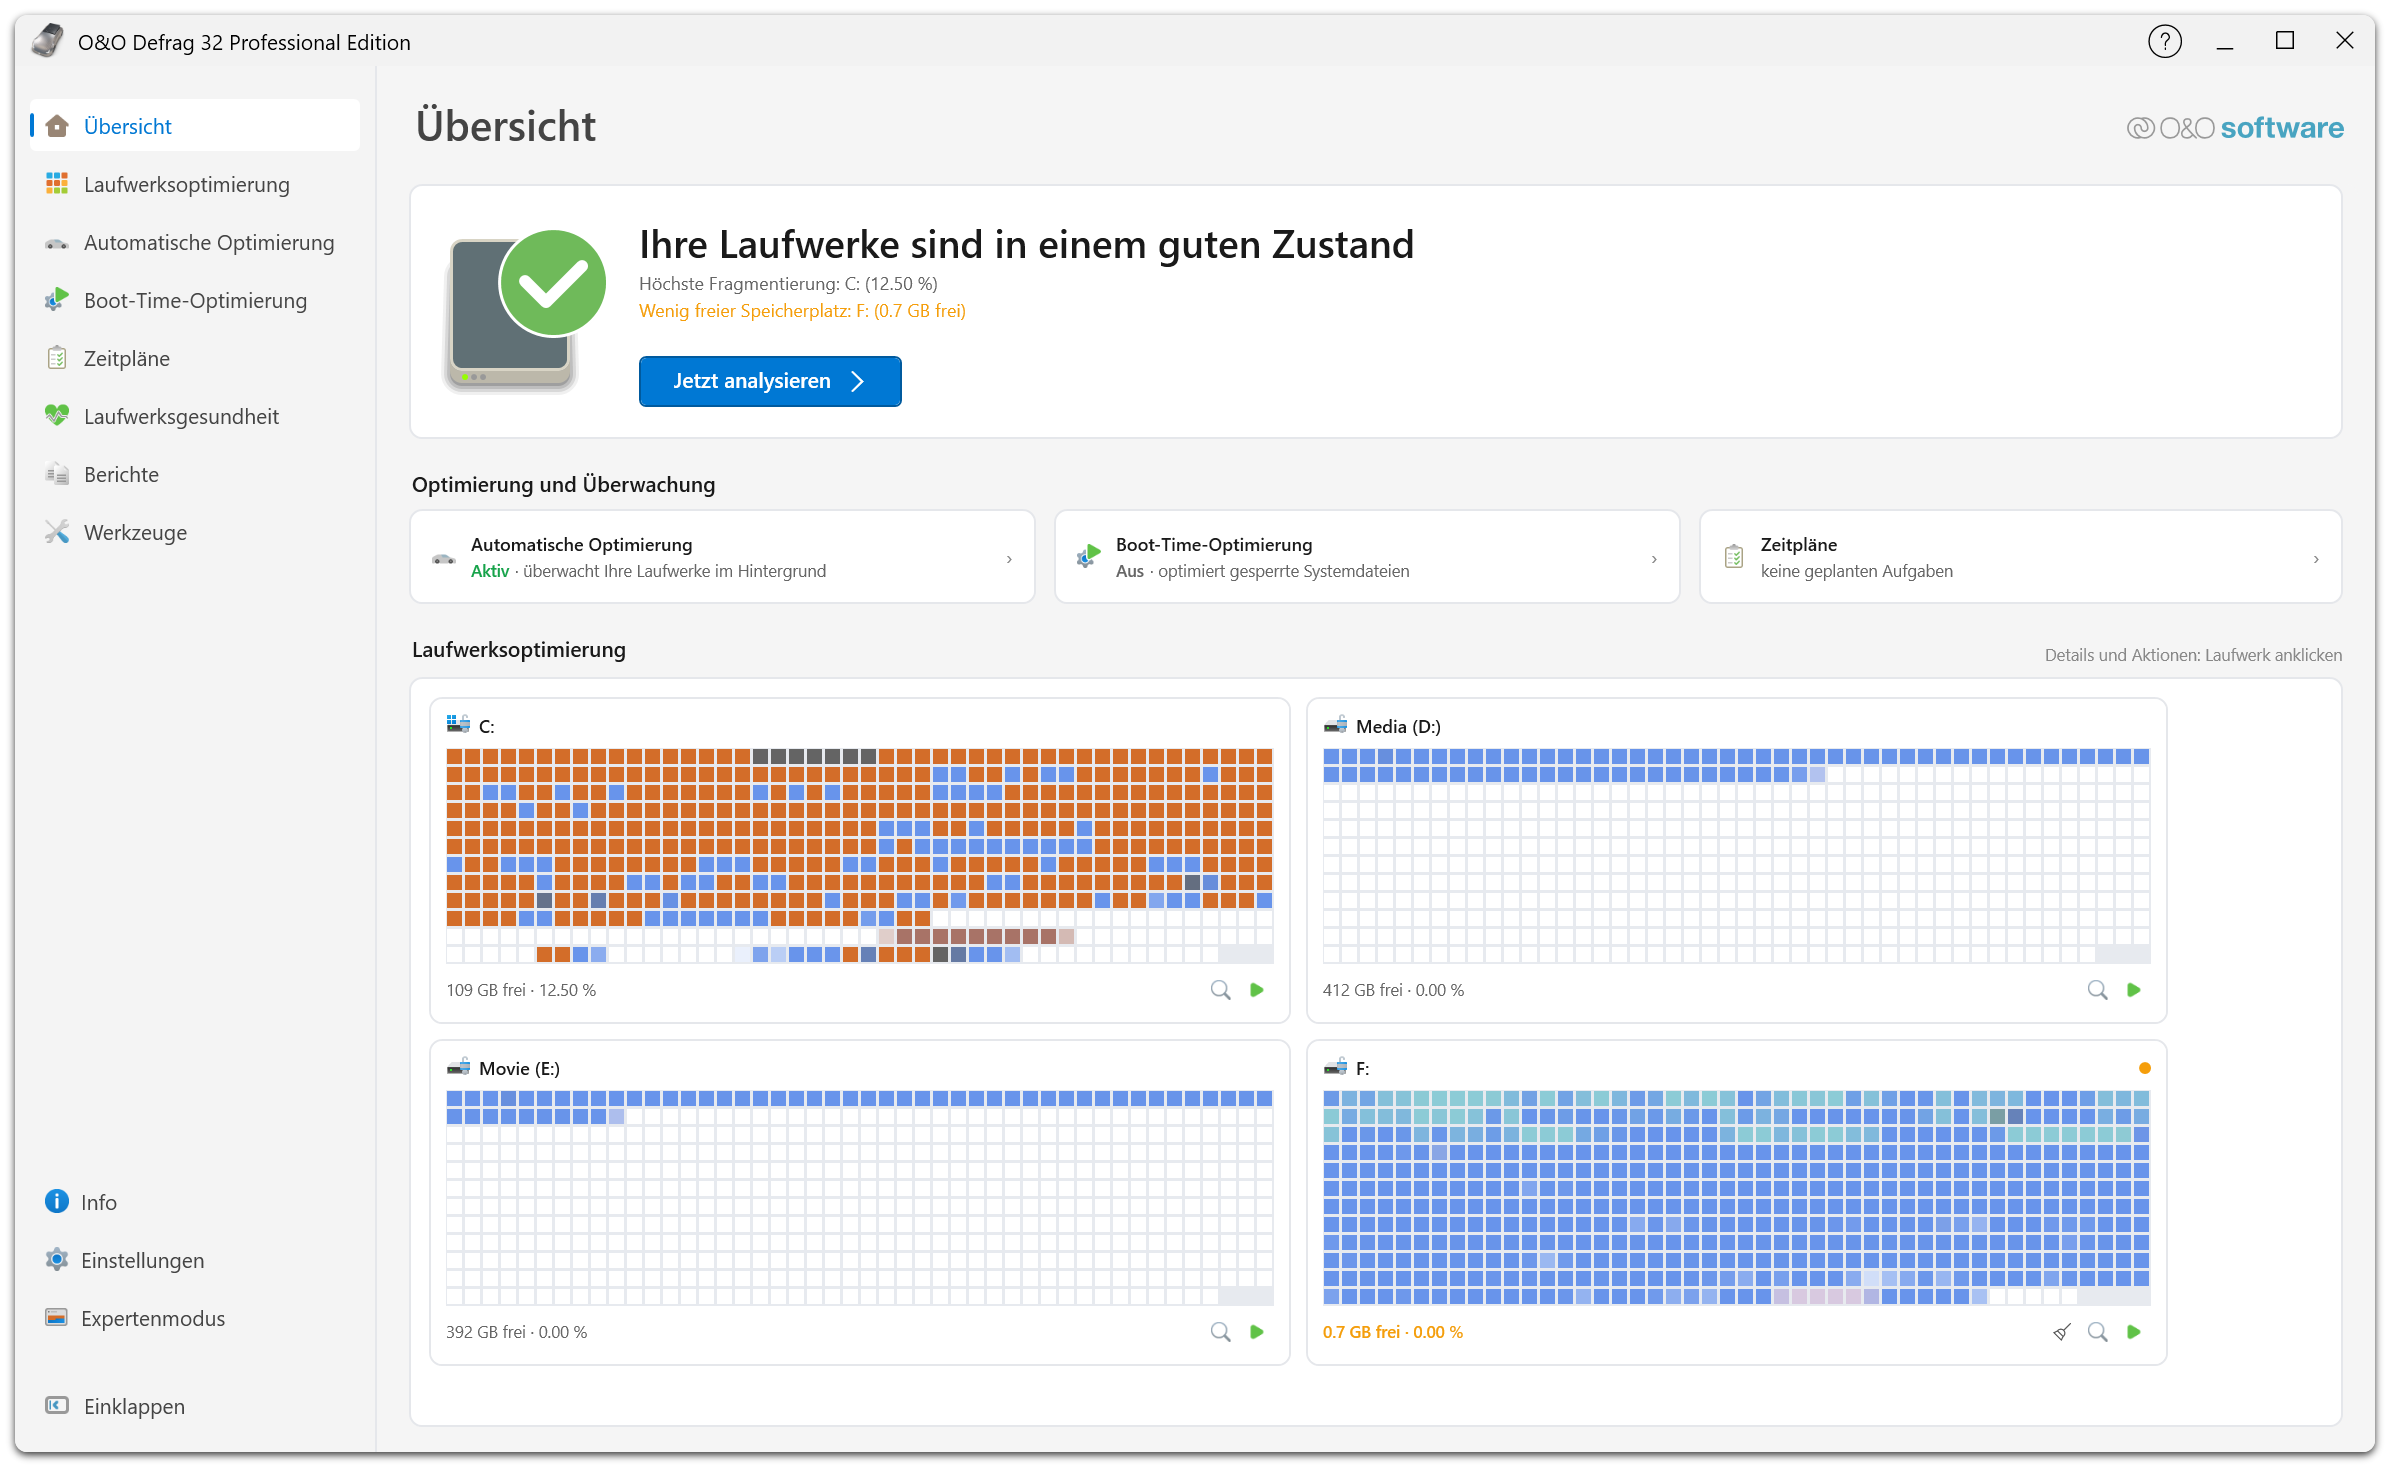The width and height of the screenshot is (2390, 1467).
Task: Click the F: drive cluster map
Action: (x=1736, y=1197)
